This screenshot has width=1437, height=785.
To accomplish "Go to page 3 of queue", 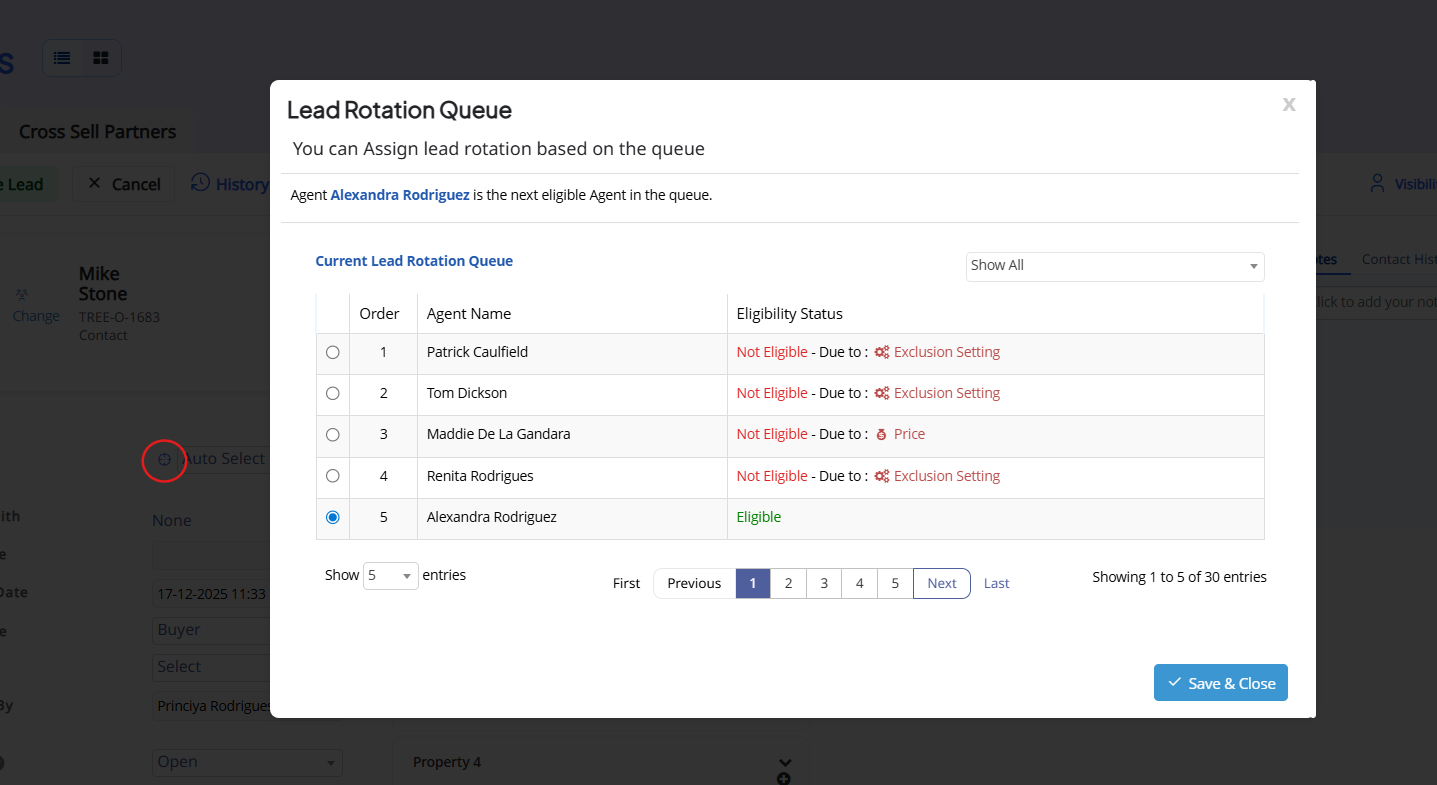I will 824,583.
